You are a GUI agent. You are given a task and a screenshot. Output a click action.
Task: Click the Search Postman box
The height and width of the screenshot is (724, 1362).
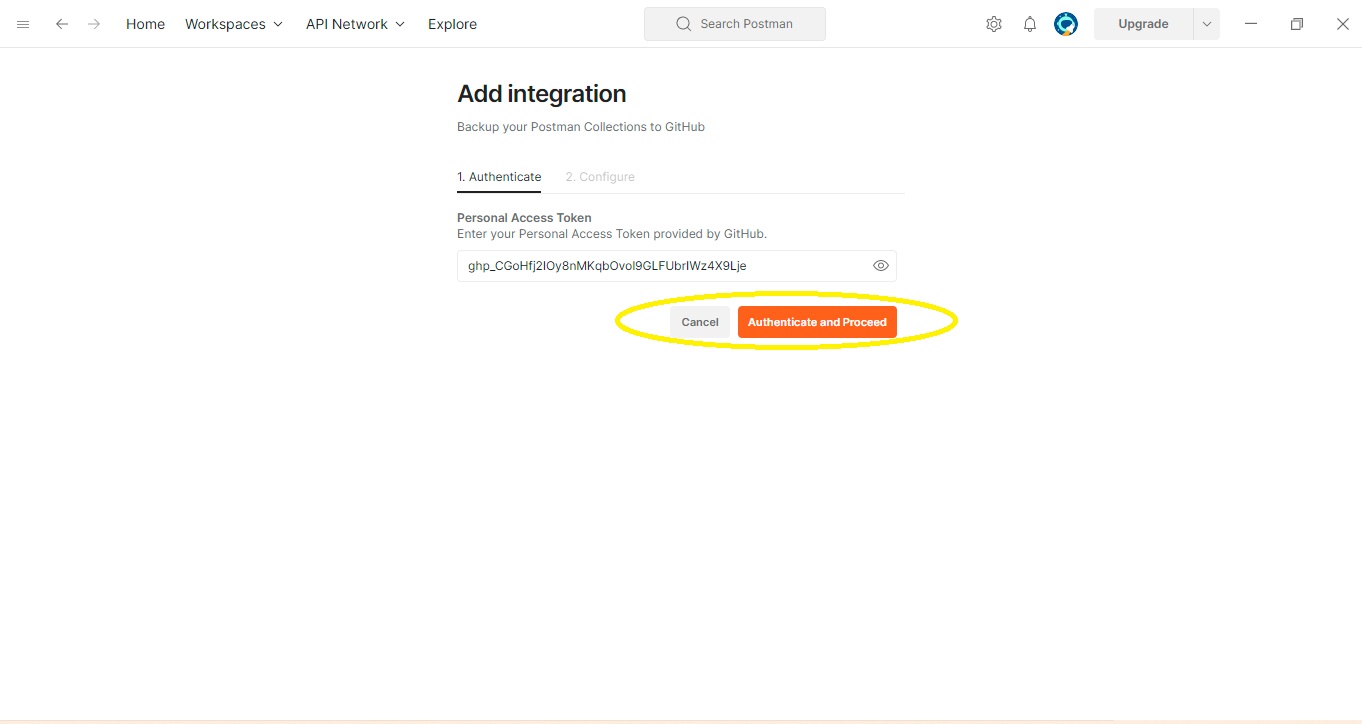[x=746, y=24]
